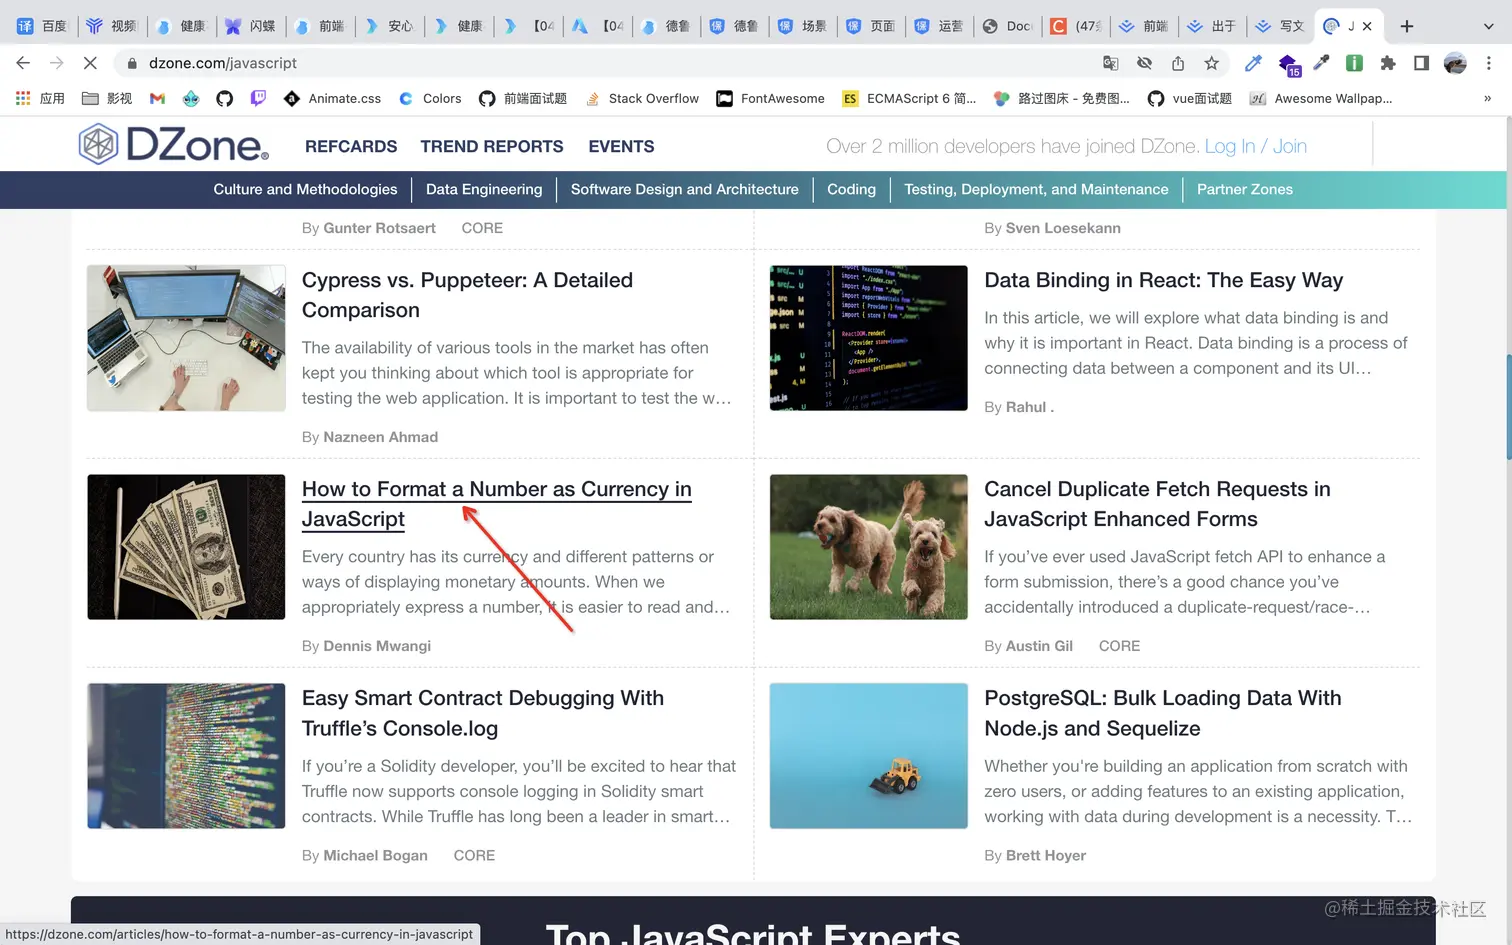Bookmark this page with the star icon
Viewport: 1512px width, 945px height.
[1212, 63]
